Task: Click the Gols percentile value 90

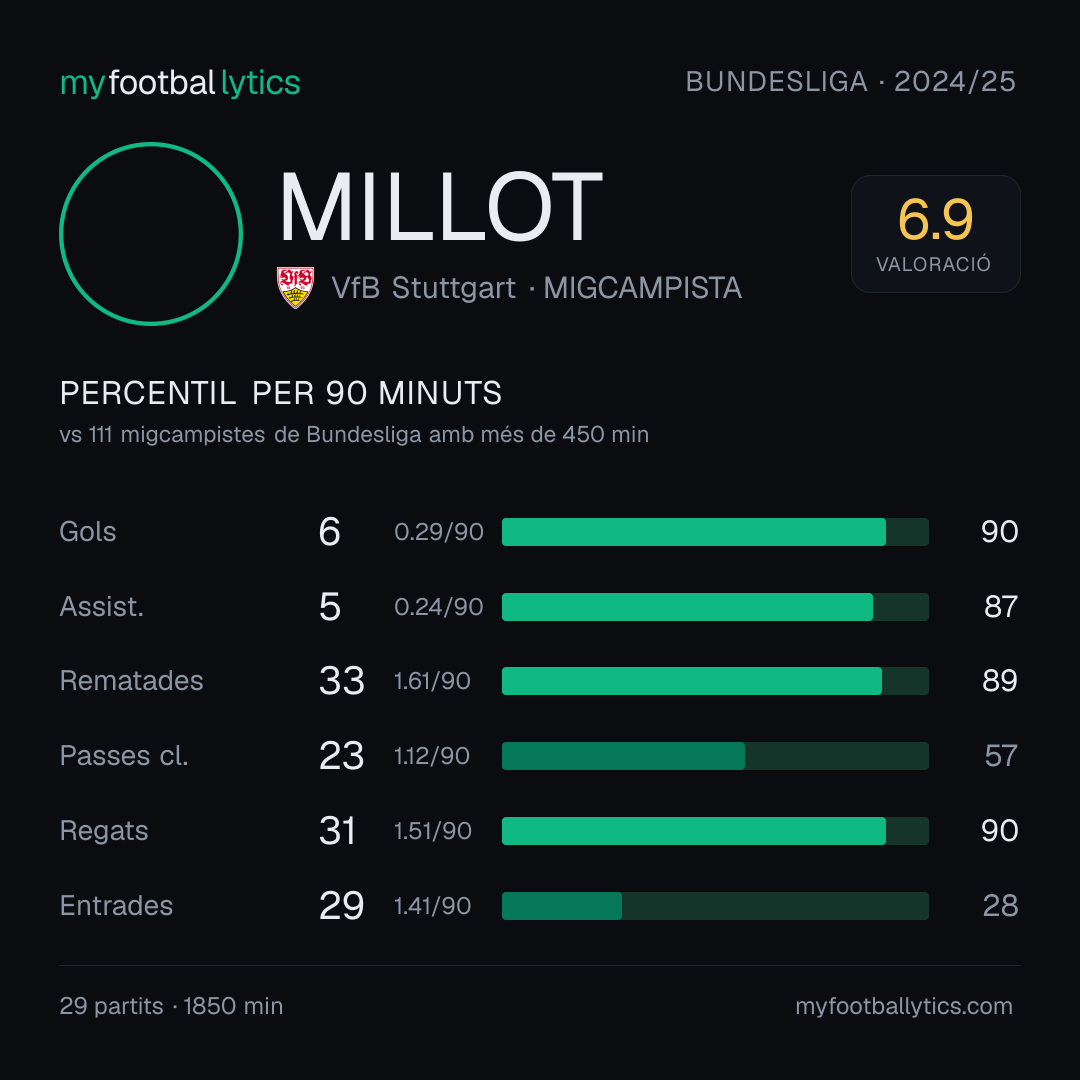Action: (999, 532)
